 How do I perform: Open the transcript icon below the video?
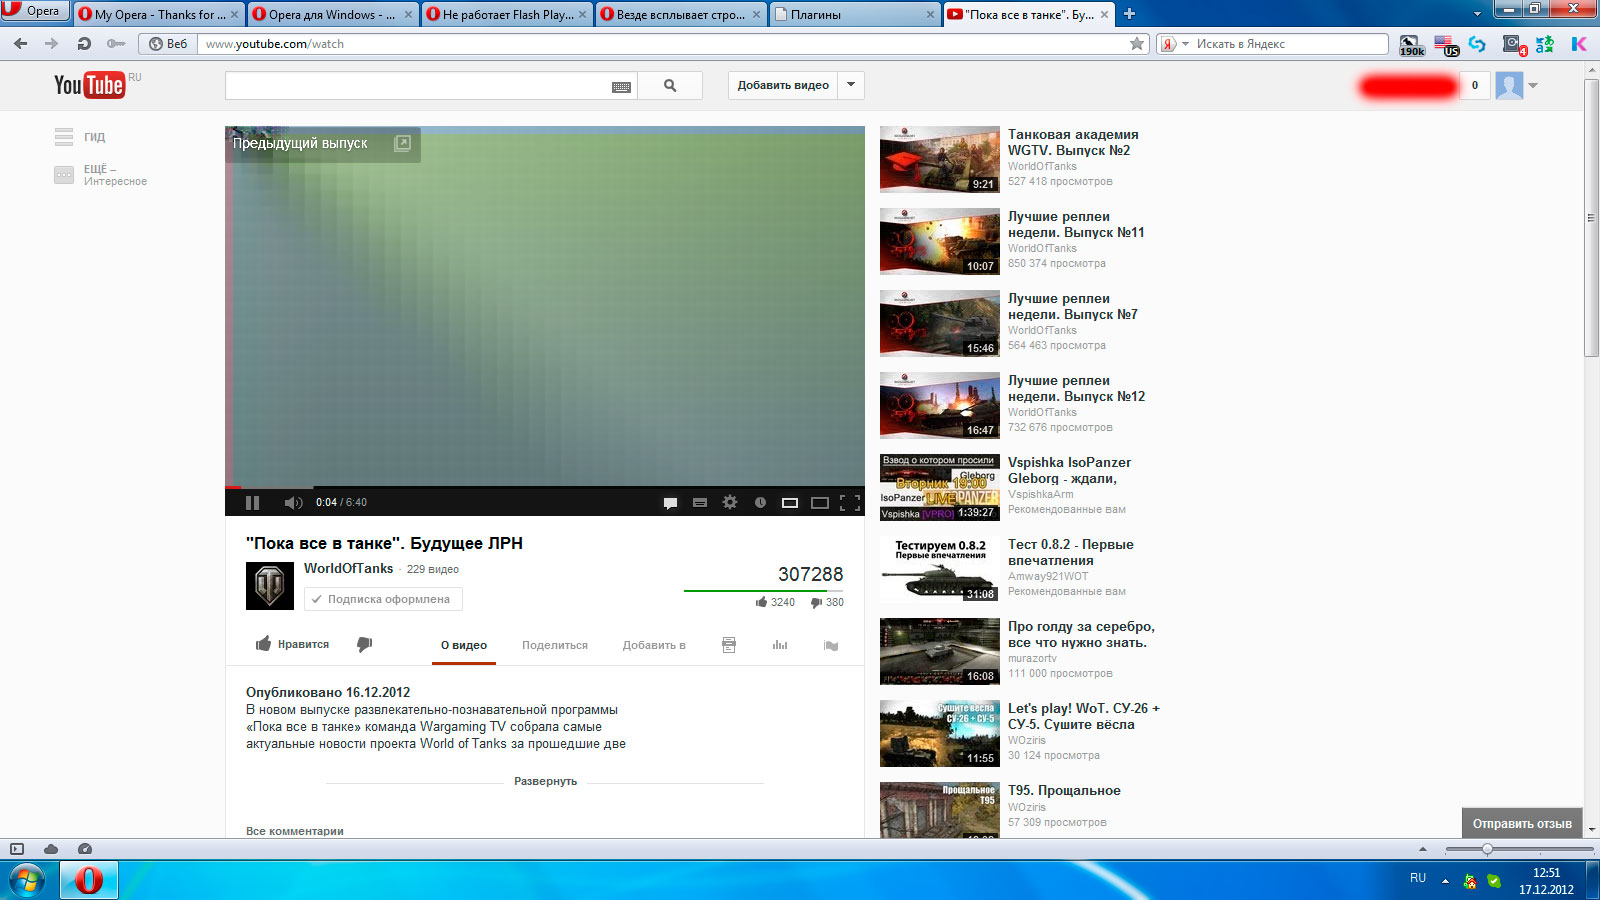pyautogui.click(x=729, y=645)
